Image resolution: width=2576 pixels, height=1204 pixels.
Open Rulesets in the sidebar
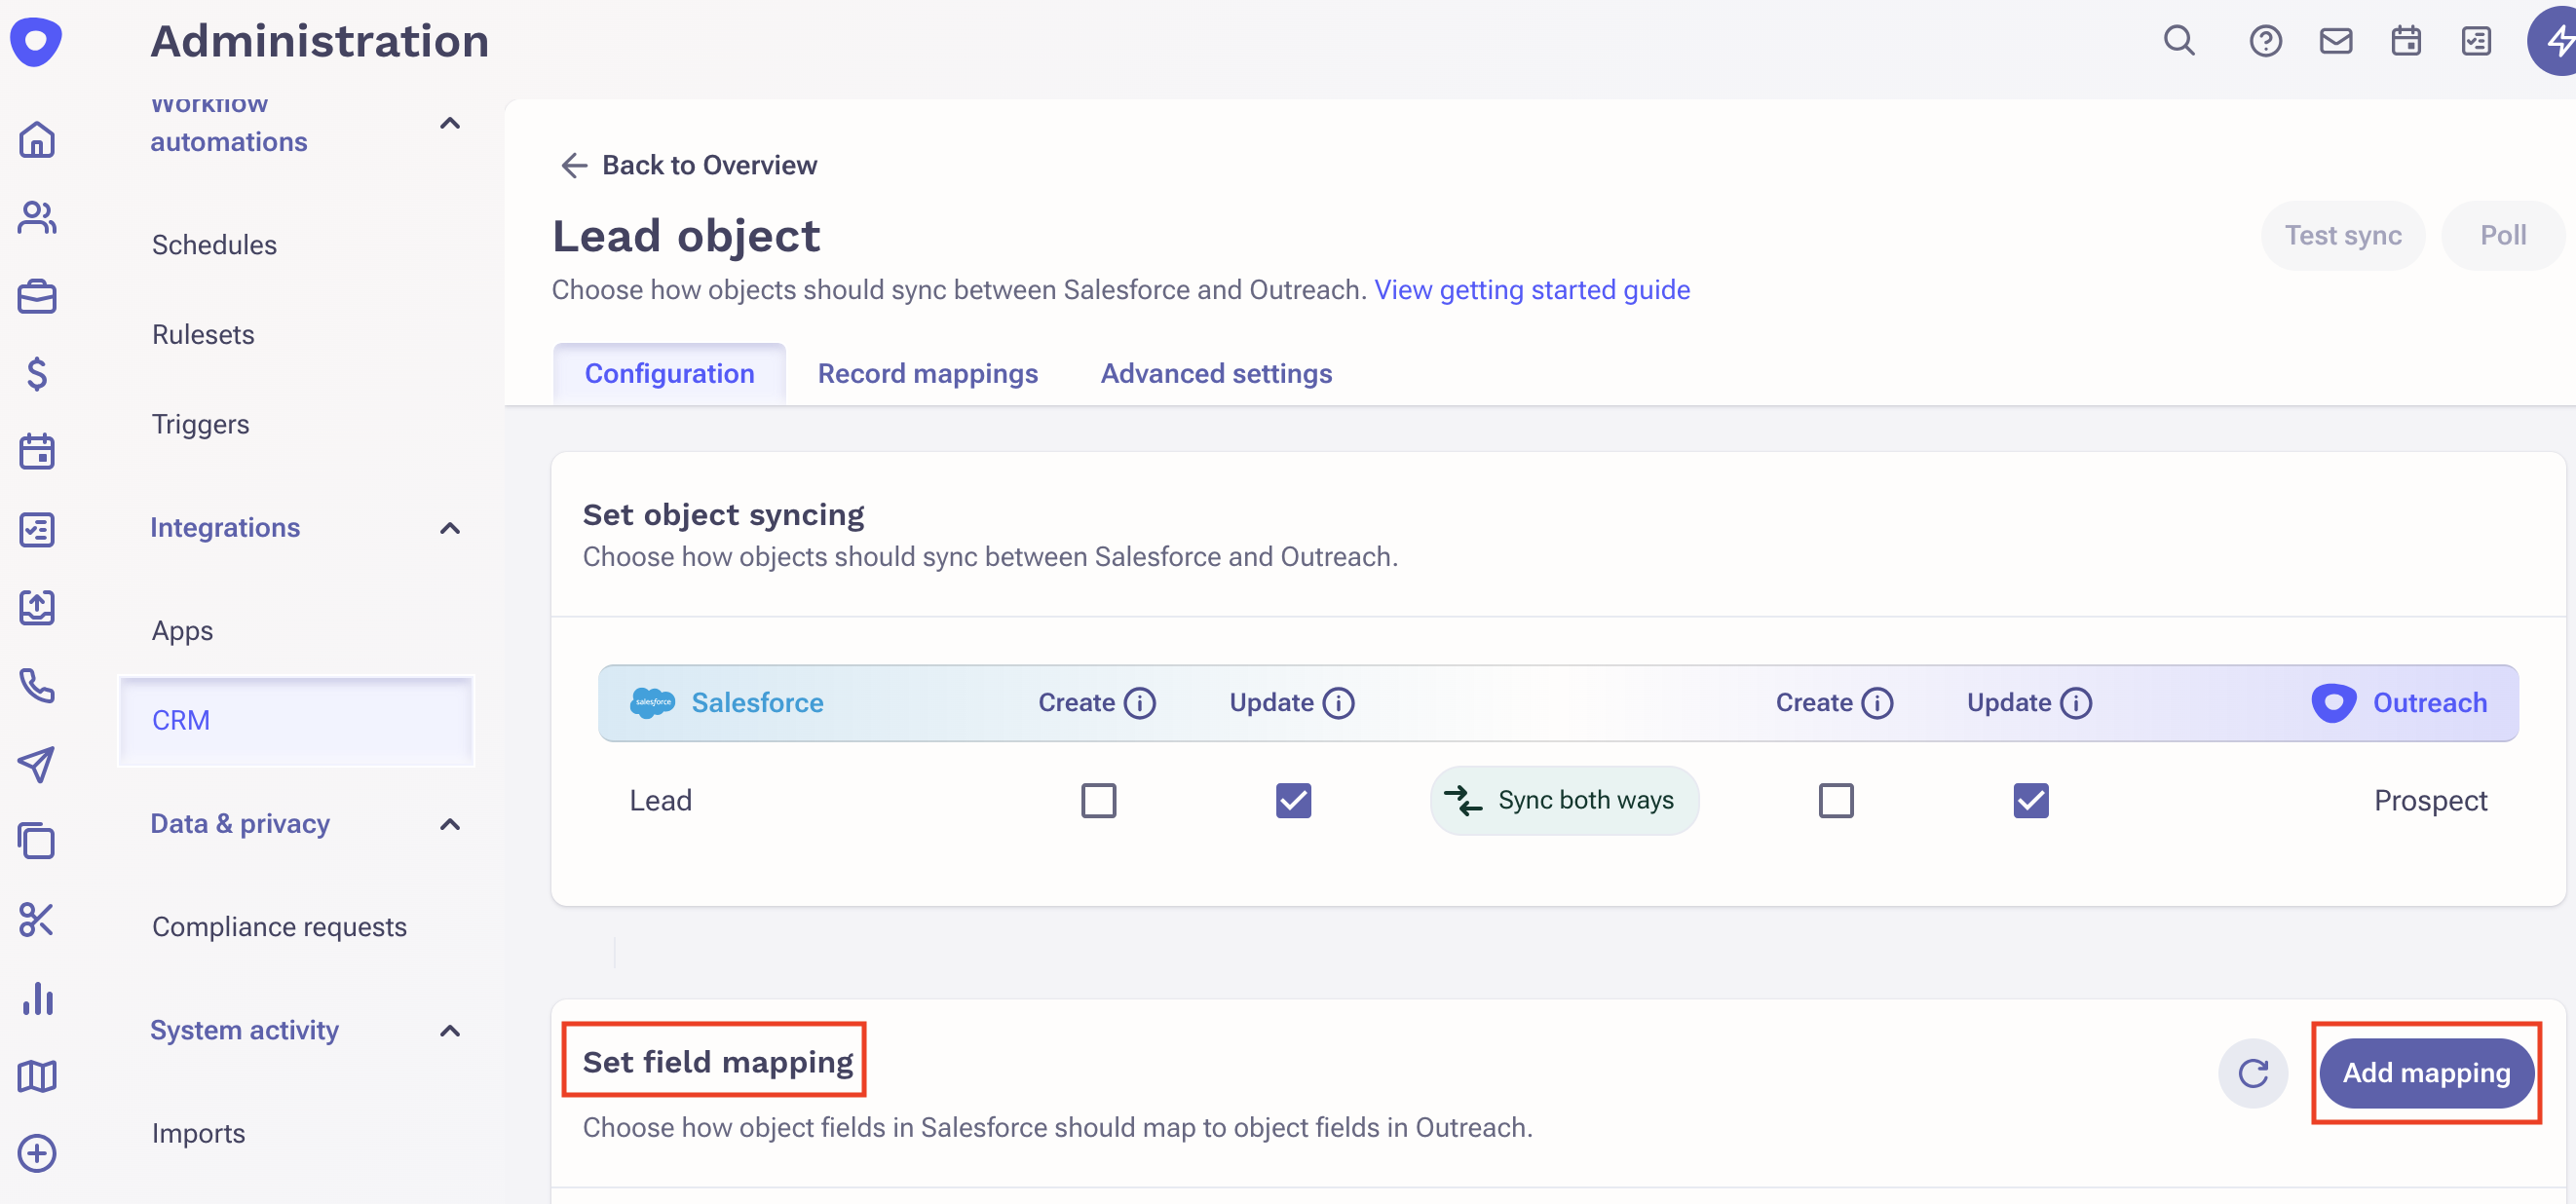[203, 334]
